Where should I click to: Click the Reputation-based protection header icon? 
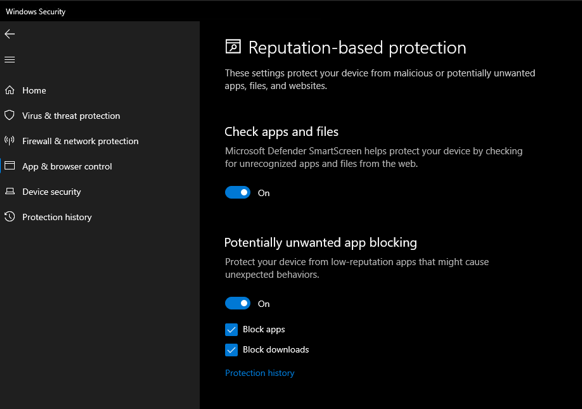click(x=233, y=47)
